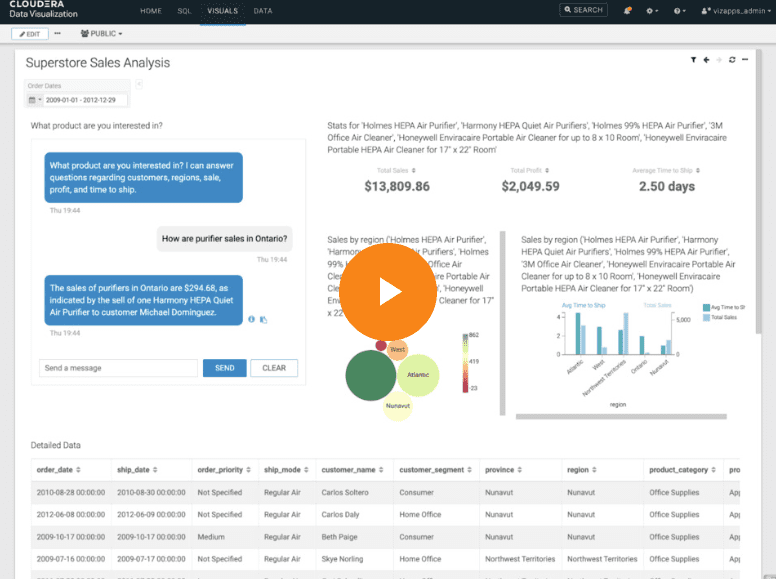Play the video with orange play button
The image size is (776, 579).
tap(388, 291)
